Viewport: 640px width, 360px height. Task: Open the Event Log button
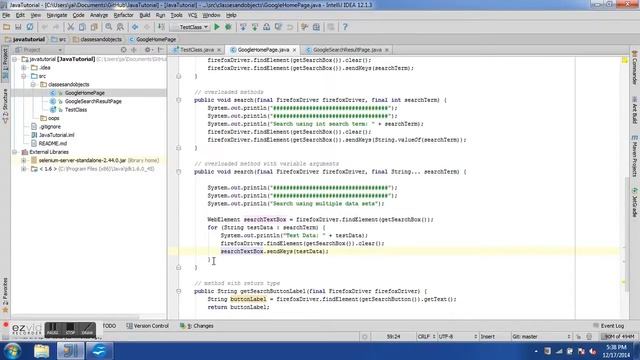pos(609,326)
